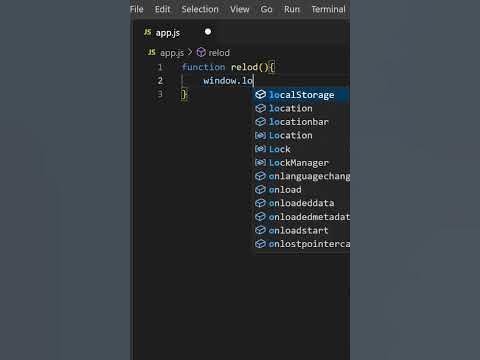Expand the breadcrumb chevron after app.js

[190, 52]
